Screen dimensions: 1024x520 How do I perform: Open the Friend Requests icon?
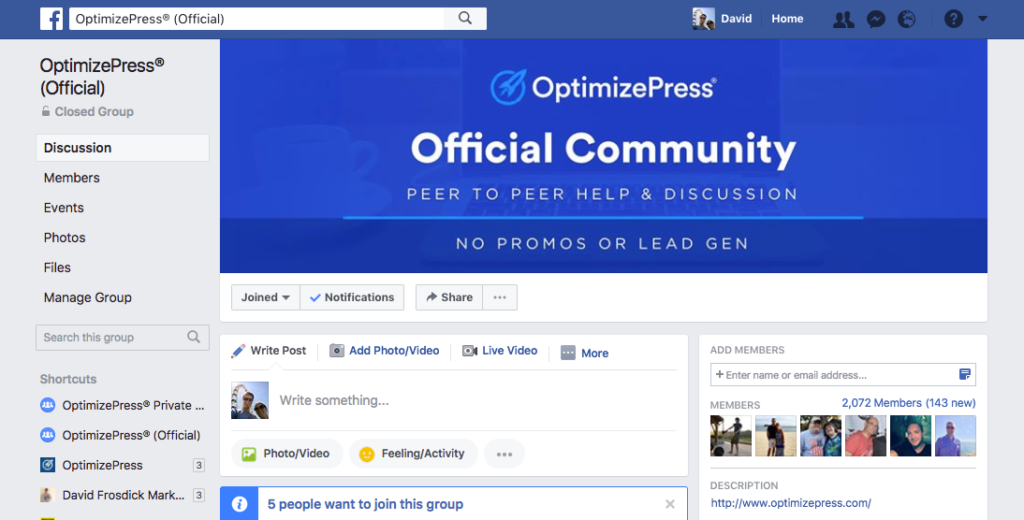[x=843, y=19]
